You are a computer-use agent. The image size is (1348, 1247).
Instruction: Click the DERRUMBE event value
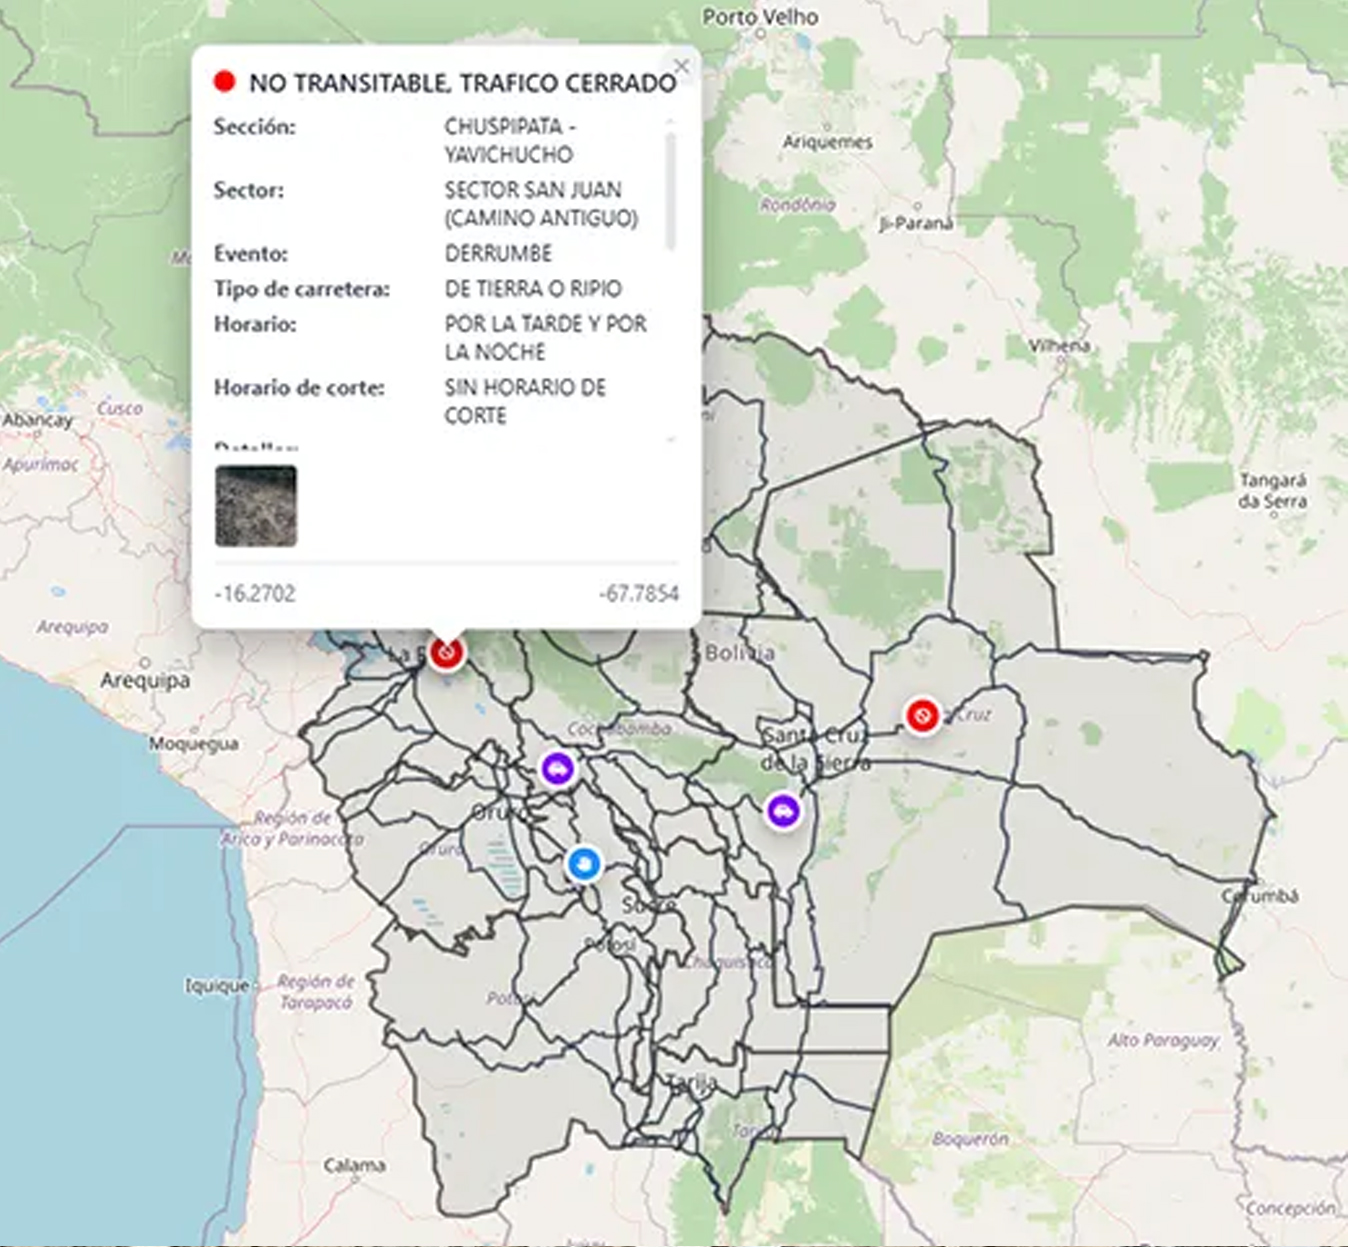click(x=498, y=254)
